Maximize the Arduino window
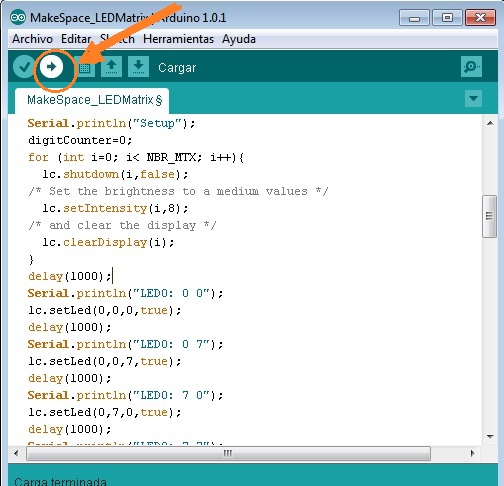 pos(447,18)
